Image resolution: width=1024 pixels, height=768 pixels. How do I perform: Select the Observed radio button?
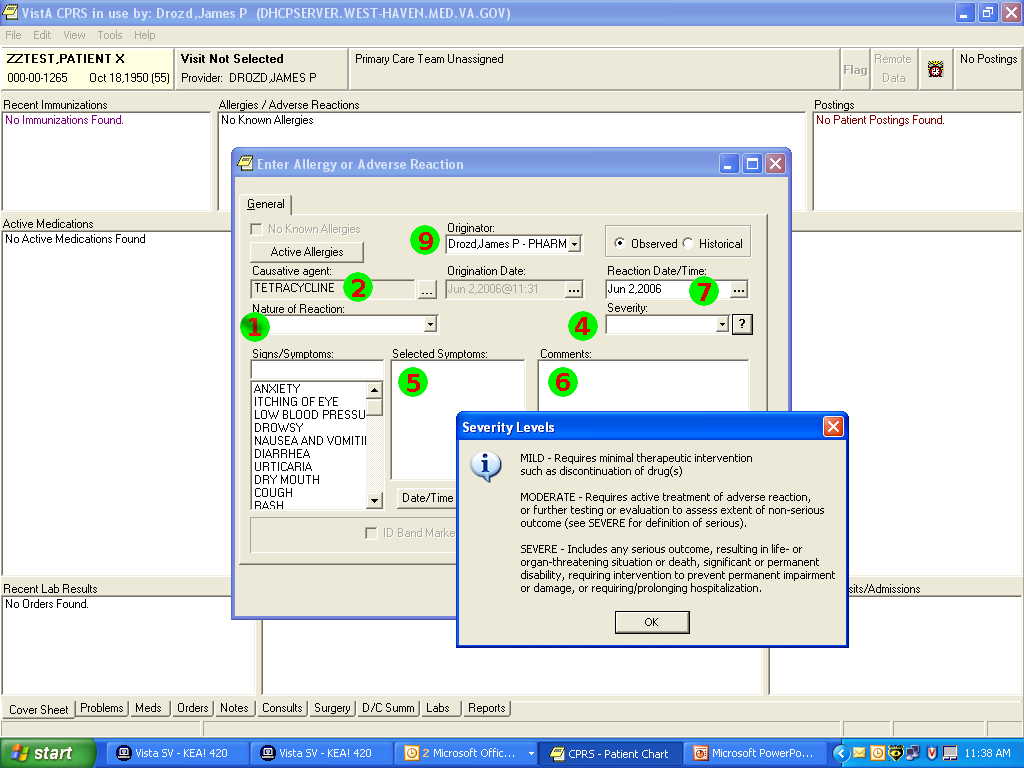point(621,244)
